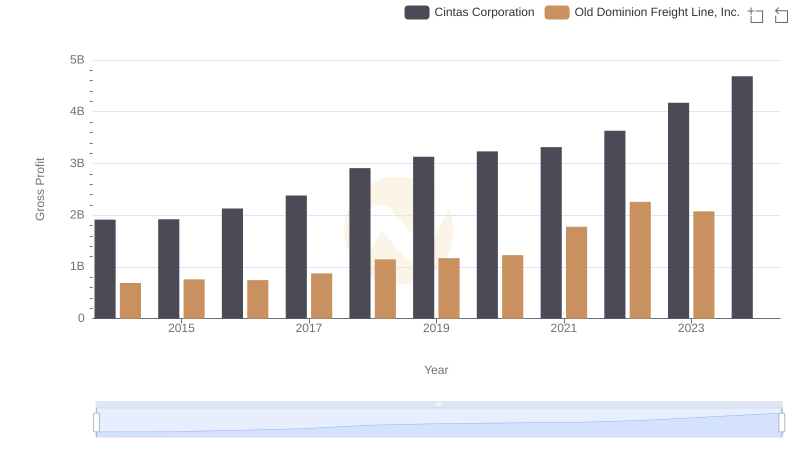Toggle Cintas Corporation legend series
Screen dimensions: 800x461
[469, 12]
